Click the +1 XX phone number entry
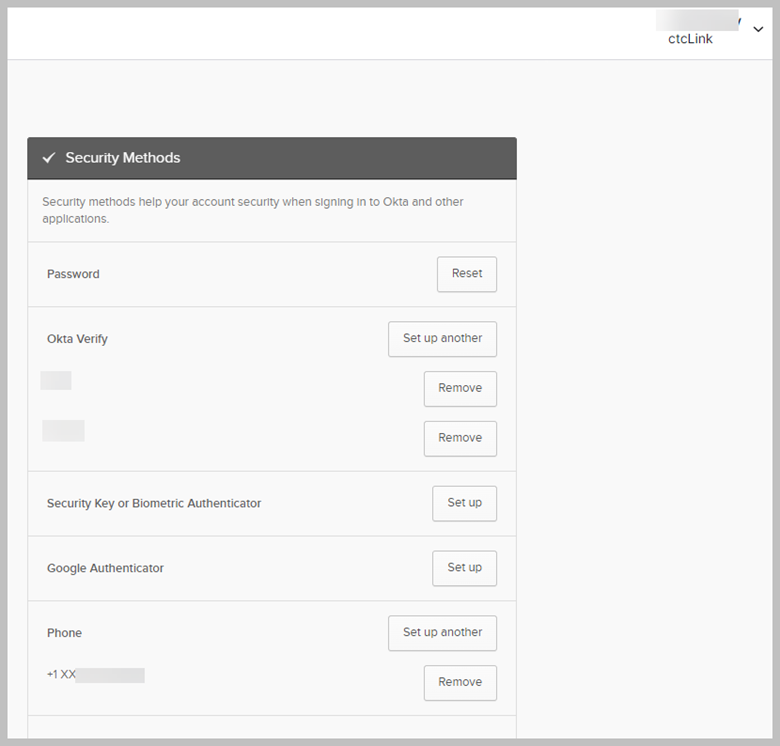This screenshot has width=780, height=746. [x=96, y=675]
